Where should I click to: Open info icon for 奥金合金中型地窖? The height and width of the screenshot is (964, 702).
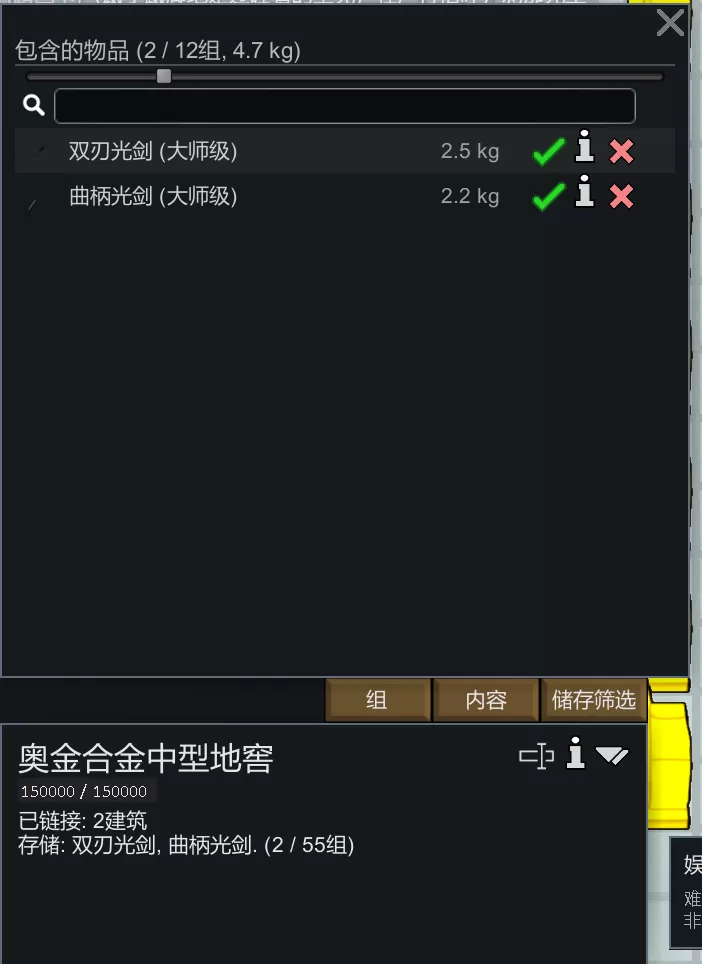pos(575,753)
